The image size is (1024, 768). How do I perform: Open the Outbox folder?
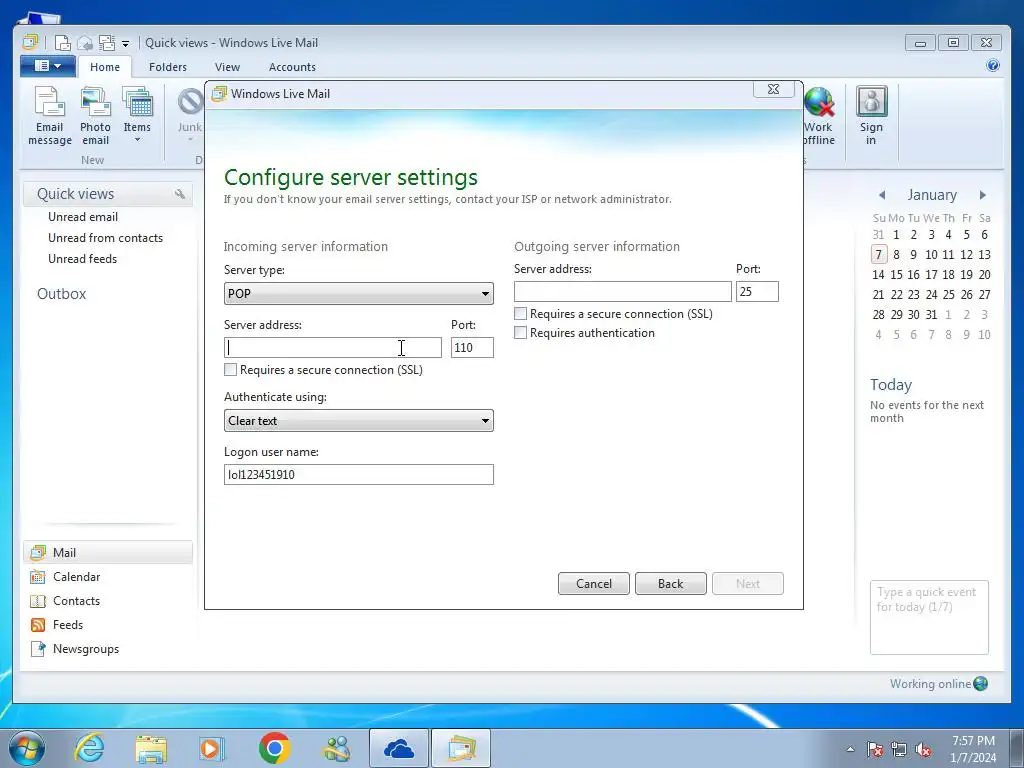61,294
